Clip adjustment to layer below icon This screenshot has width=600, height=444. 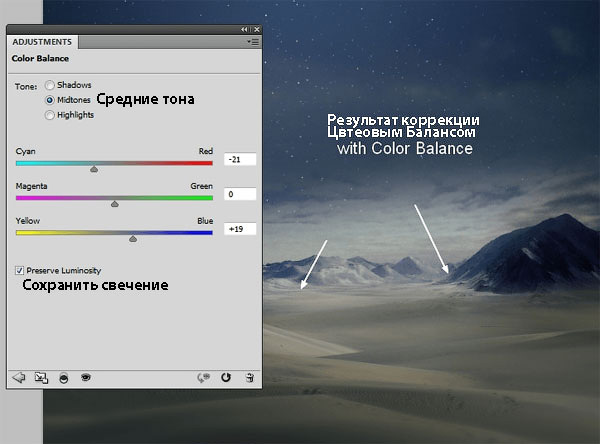(64, 378)
